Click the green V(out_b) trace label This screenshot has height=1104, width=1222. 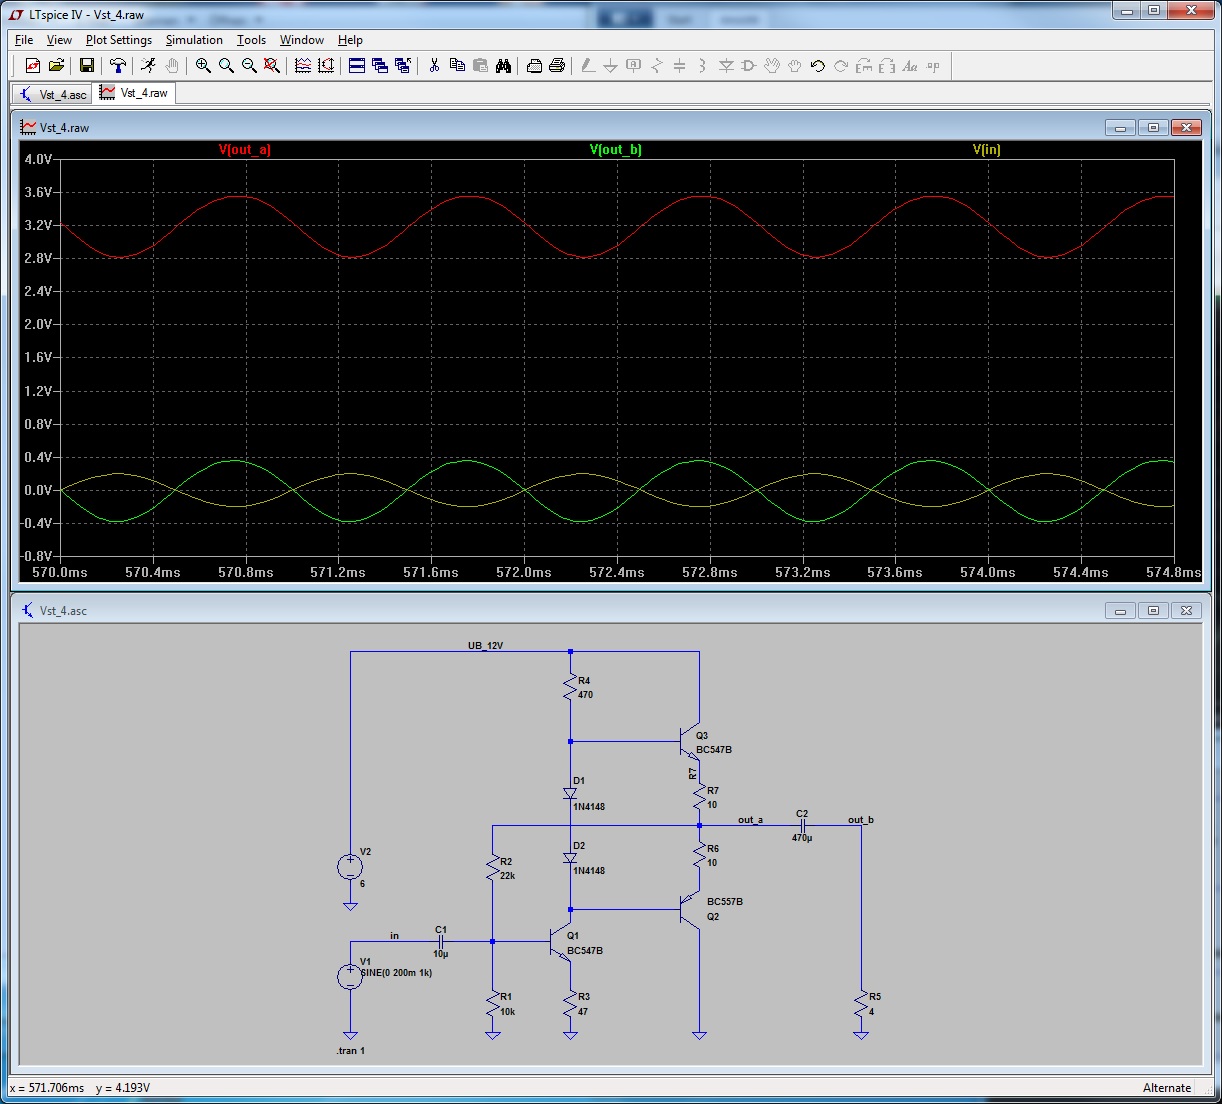(x=616, y=150)
